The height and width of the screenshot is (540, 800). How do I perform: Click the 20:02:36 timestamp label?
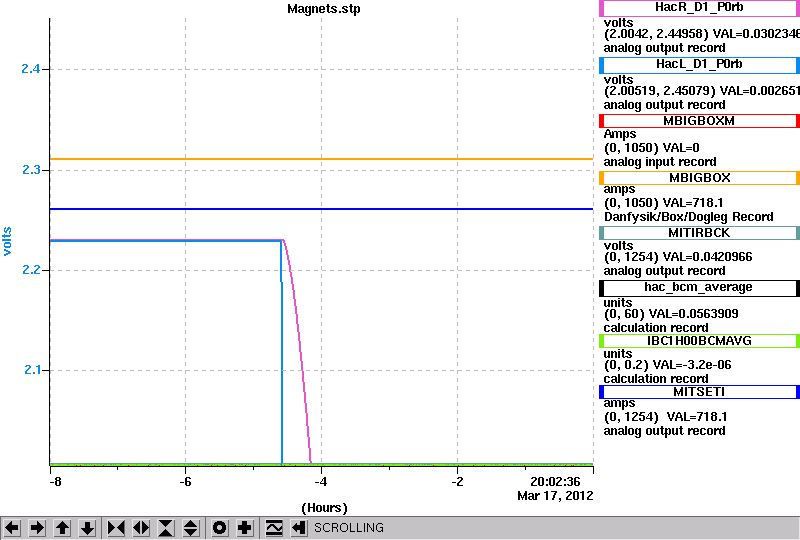[x=555, y=482]
